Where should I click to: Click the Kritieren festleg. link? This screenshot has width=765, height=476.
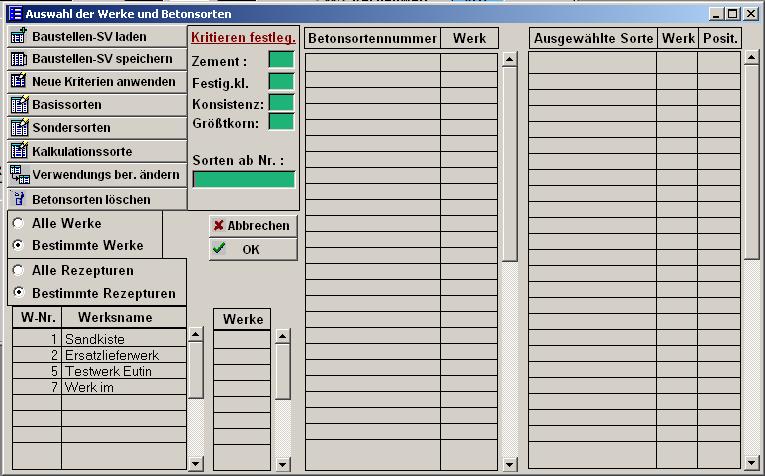243,38
